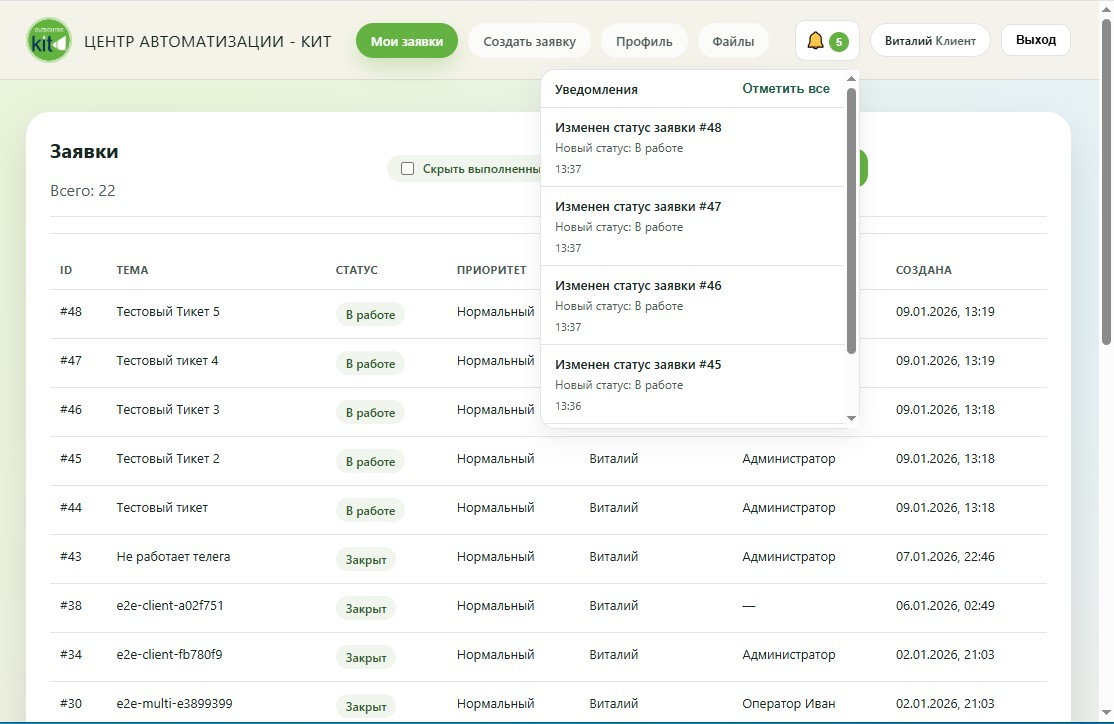This screenshot has width=1114, height=724.
Task: Open notifications bell icon
Action: tap(815, 41)
